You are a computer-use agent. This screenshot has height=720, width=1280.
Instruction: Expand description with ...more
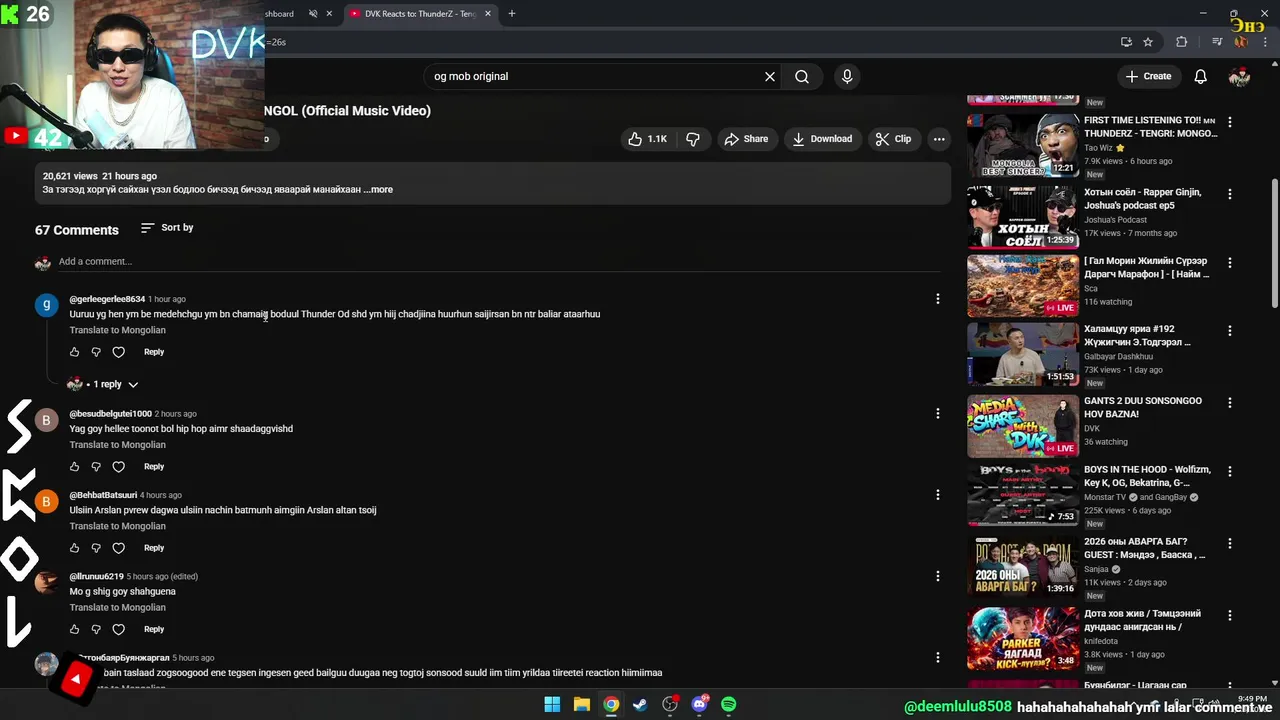pos(378,189)
